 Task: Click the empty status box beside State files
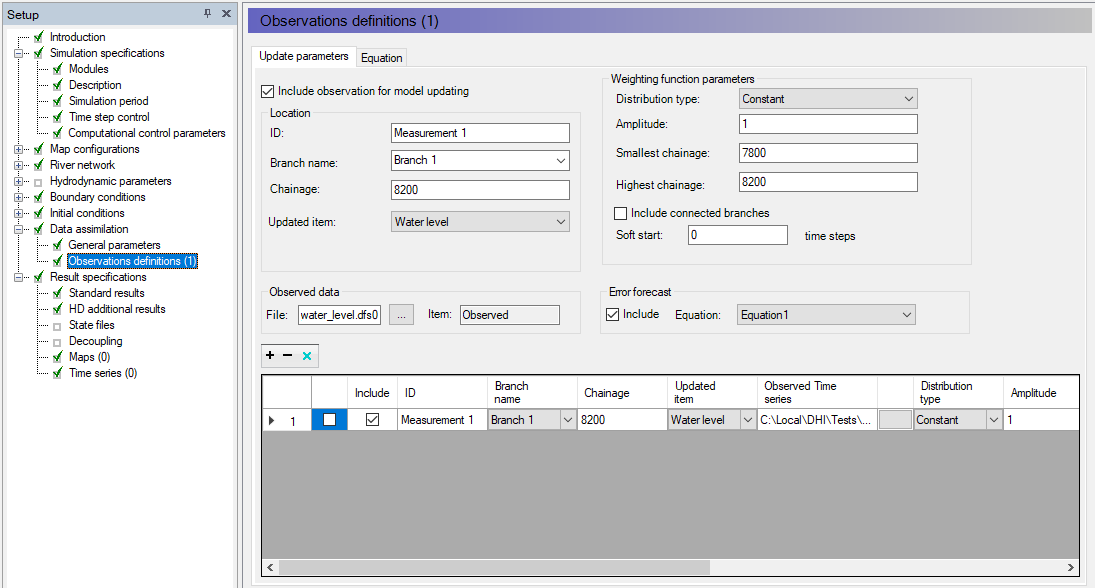pyautogui.click(x=57, y=326)
